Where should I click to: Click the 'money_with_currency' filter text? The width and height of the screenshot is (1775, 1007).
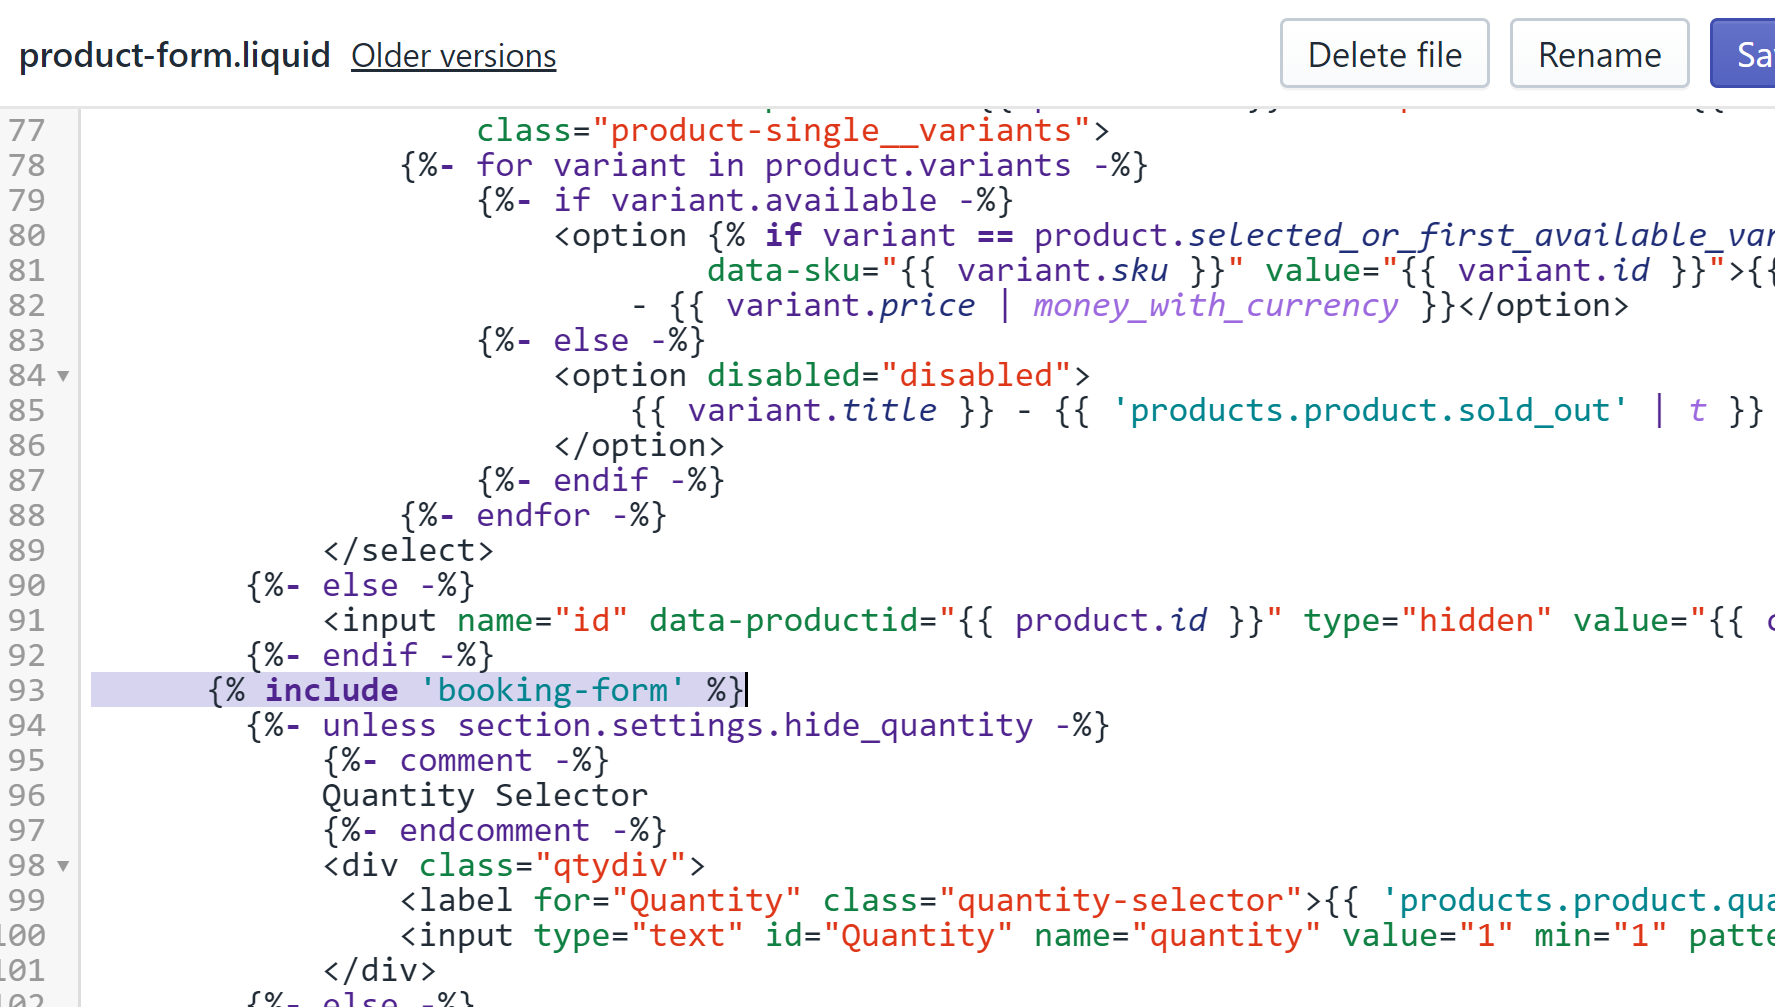click(x=1215, y=305)
